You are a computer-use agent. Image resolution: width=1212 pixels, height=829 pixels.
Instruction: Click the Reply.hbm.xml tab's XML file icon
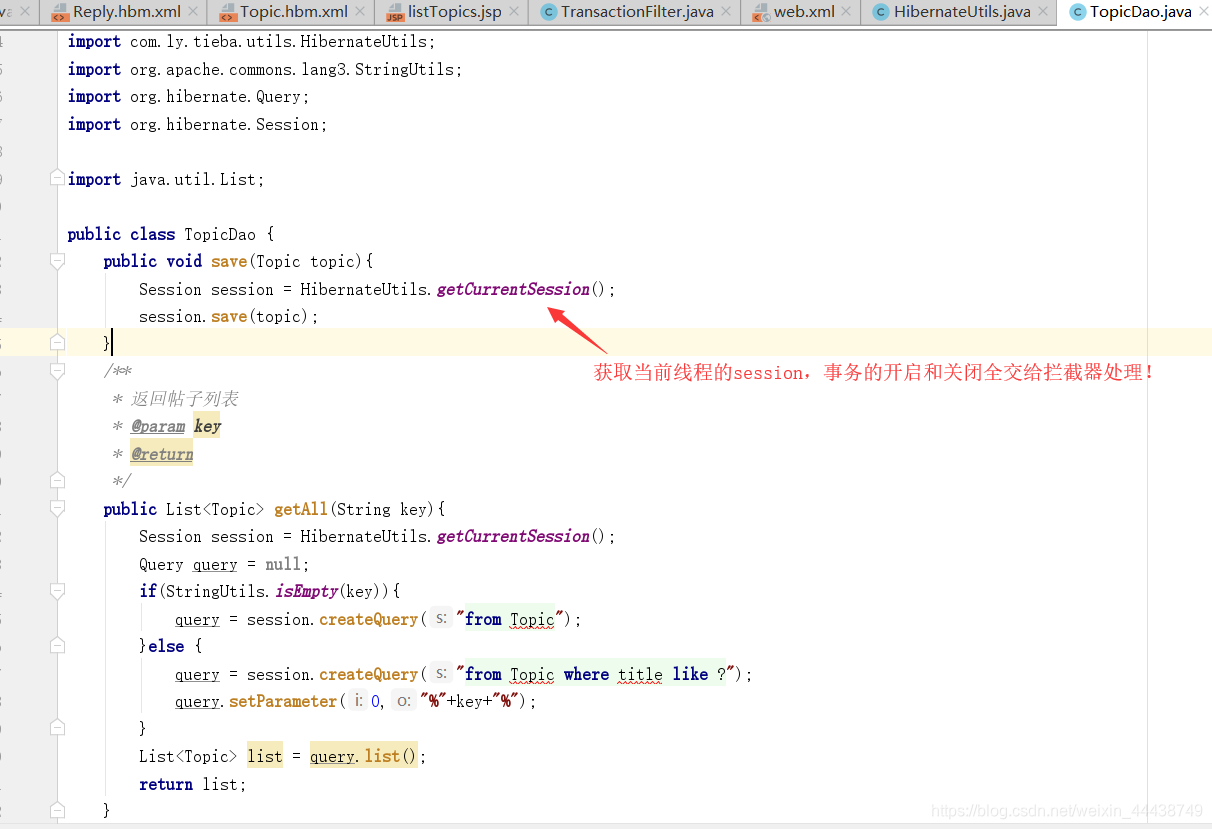tap(60, 13)
